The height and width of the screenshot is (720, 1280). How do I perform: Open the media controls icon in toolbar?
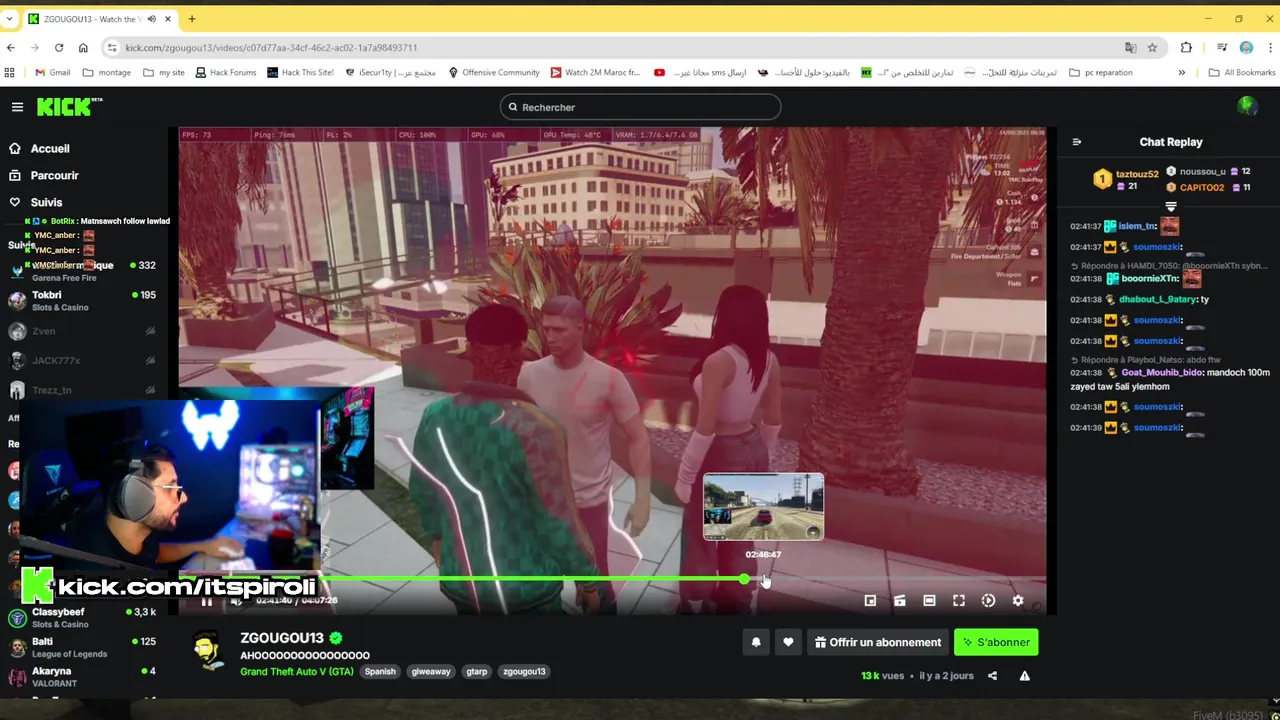1222,47
